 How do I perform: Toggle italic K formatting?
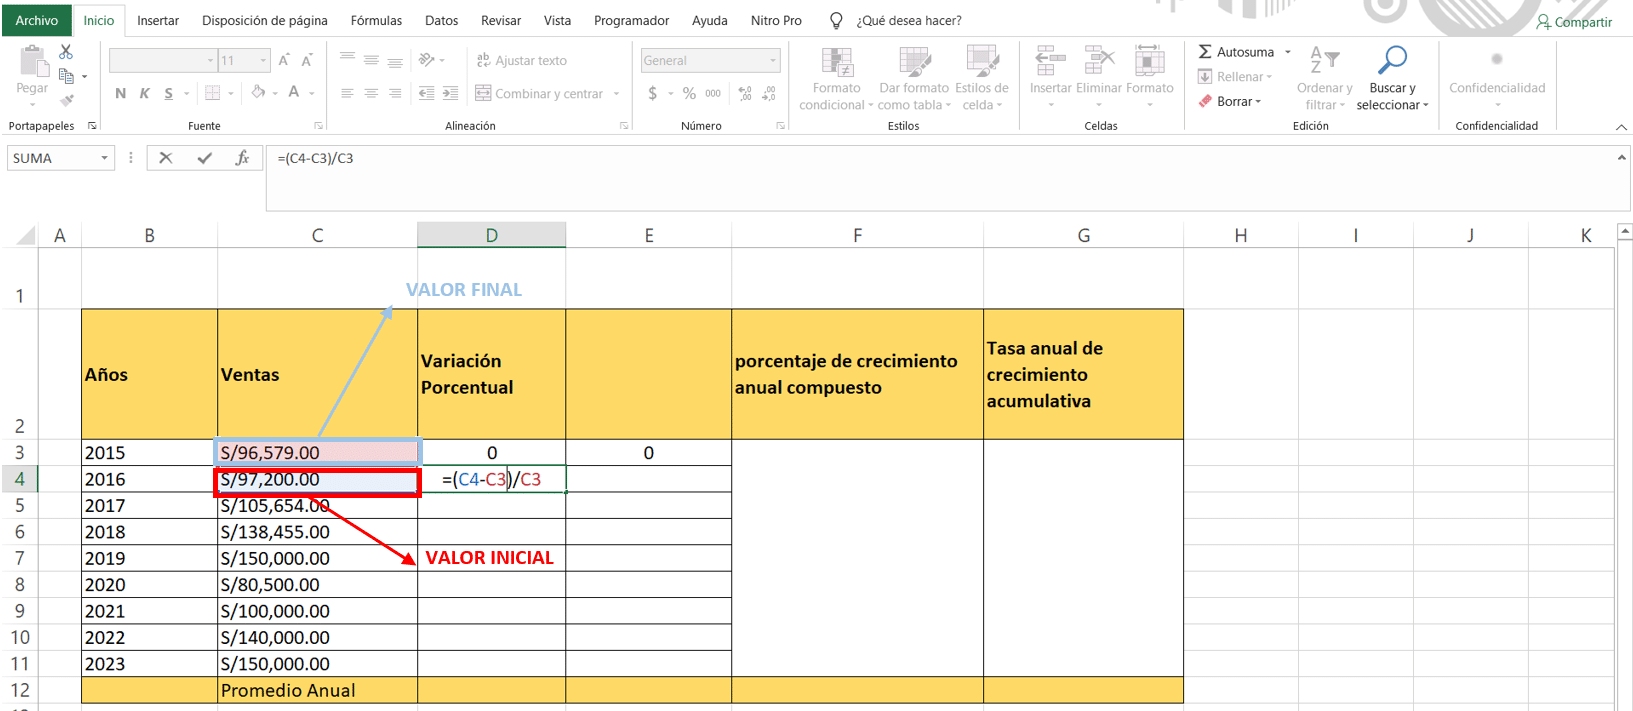[145, 93]
